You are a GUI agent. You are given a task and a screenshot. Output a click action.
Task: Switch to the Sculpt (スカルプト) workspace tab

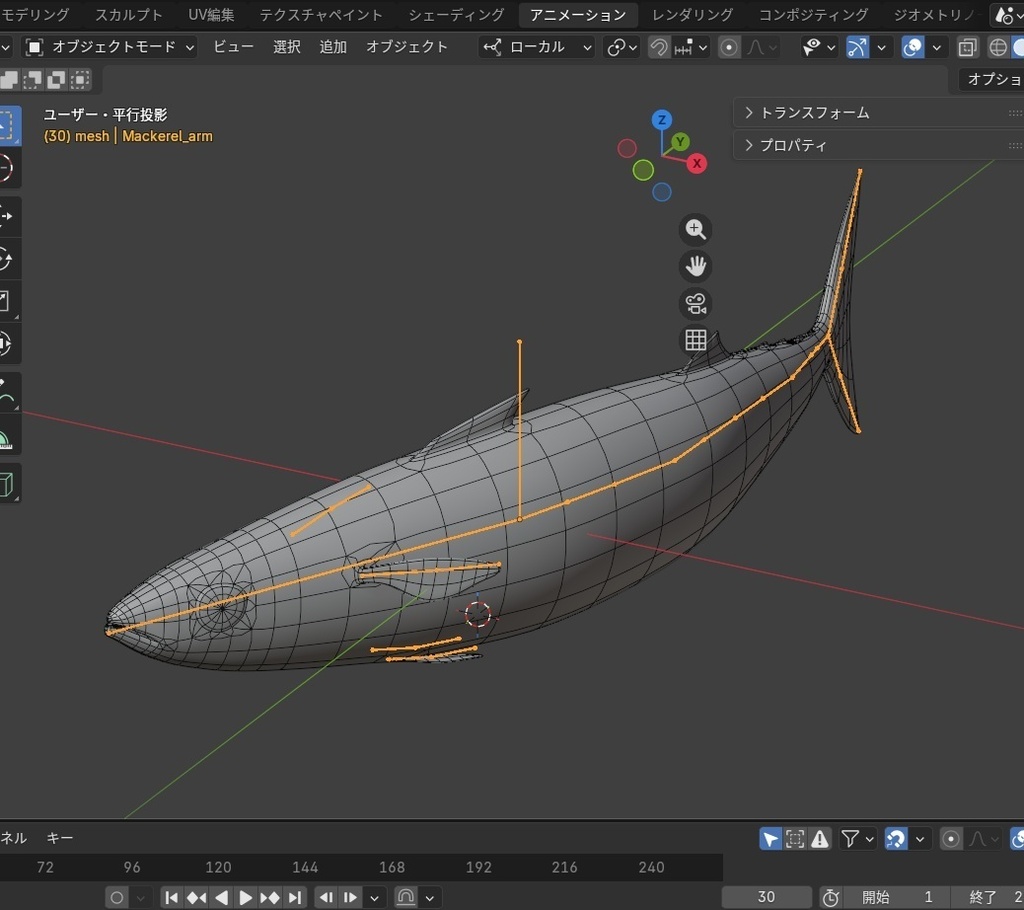click(128, 14)
